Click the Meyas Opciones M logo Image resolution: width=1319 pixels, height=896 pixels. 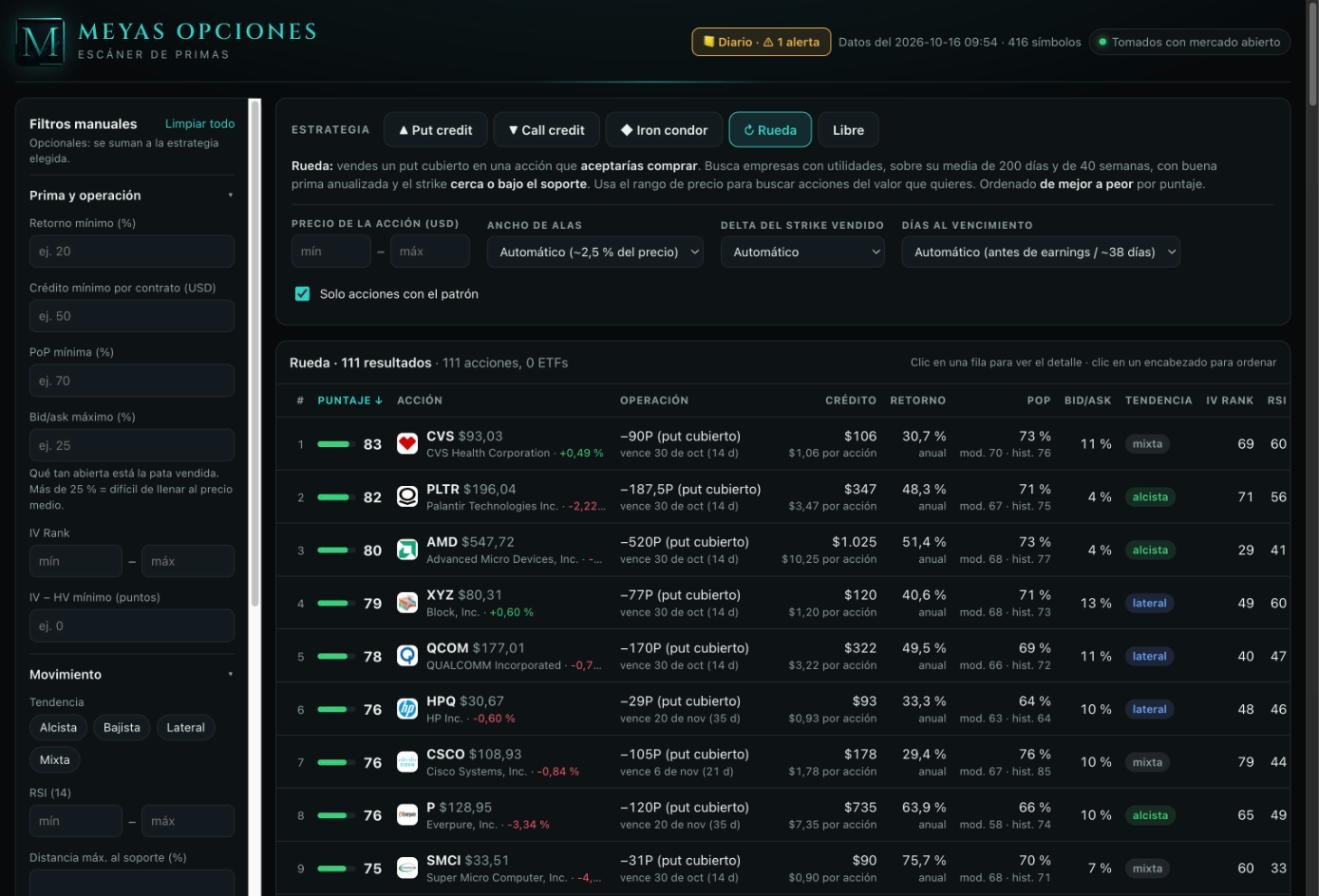[x=41, y=42]
